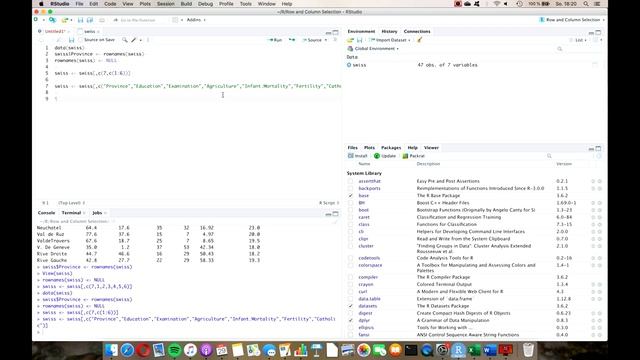
Task: Check the backports package checkbox
Action: coord(350,189)
